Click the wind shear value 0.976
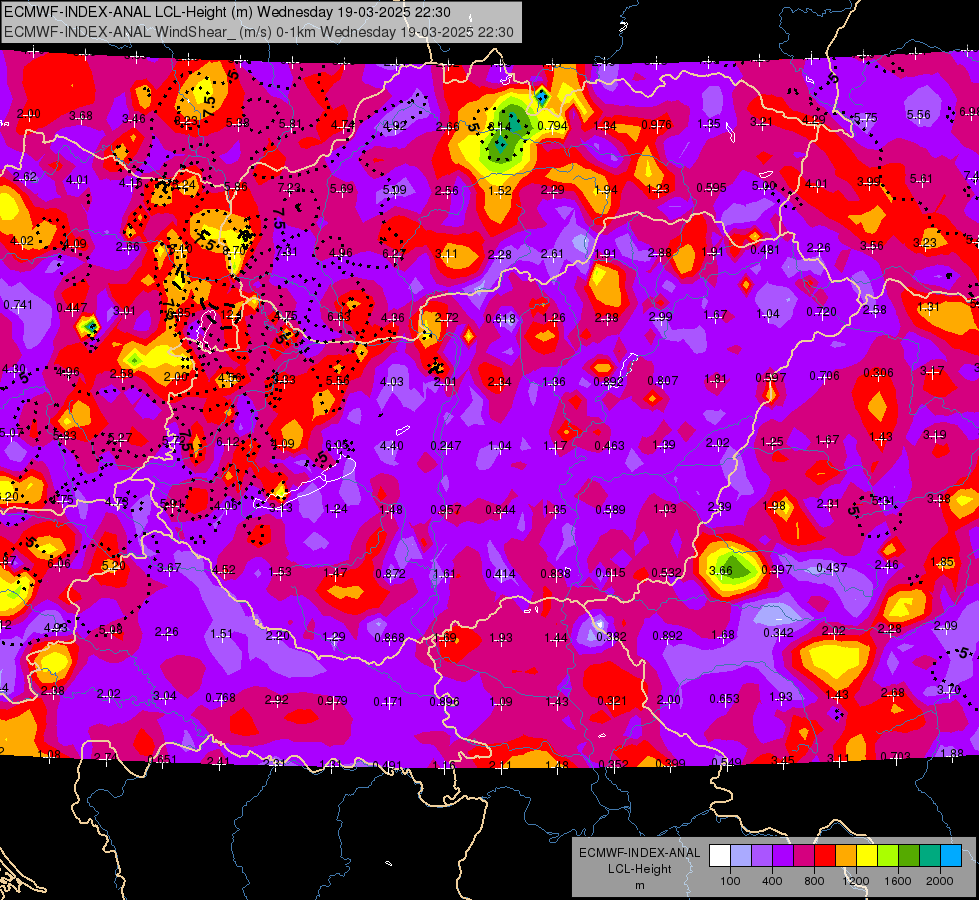The image size is (979, 900). pyautogui.click(x=656, y=124)
